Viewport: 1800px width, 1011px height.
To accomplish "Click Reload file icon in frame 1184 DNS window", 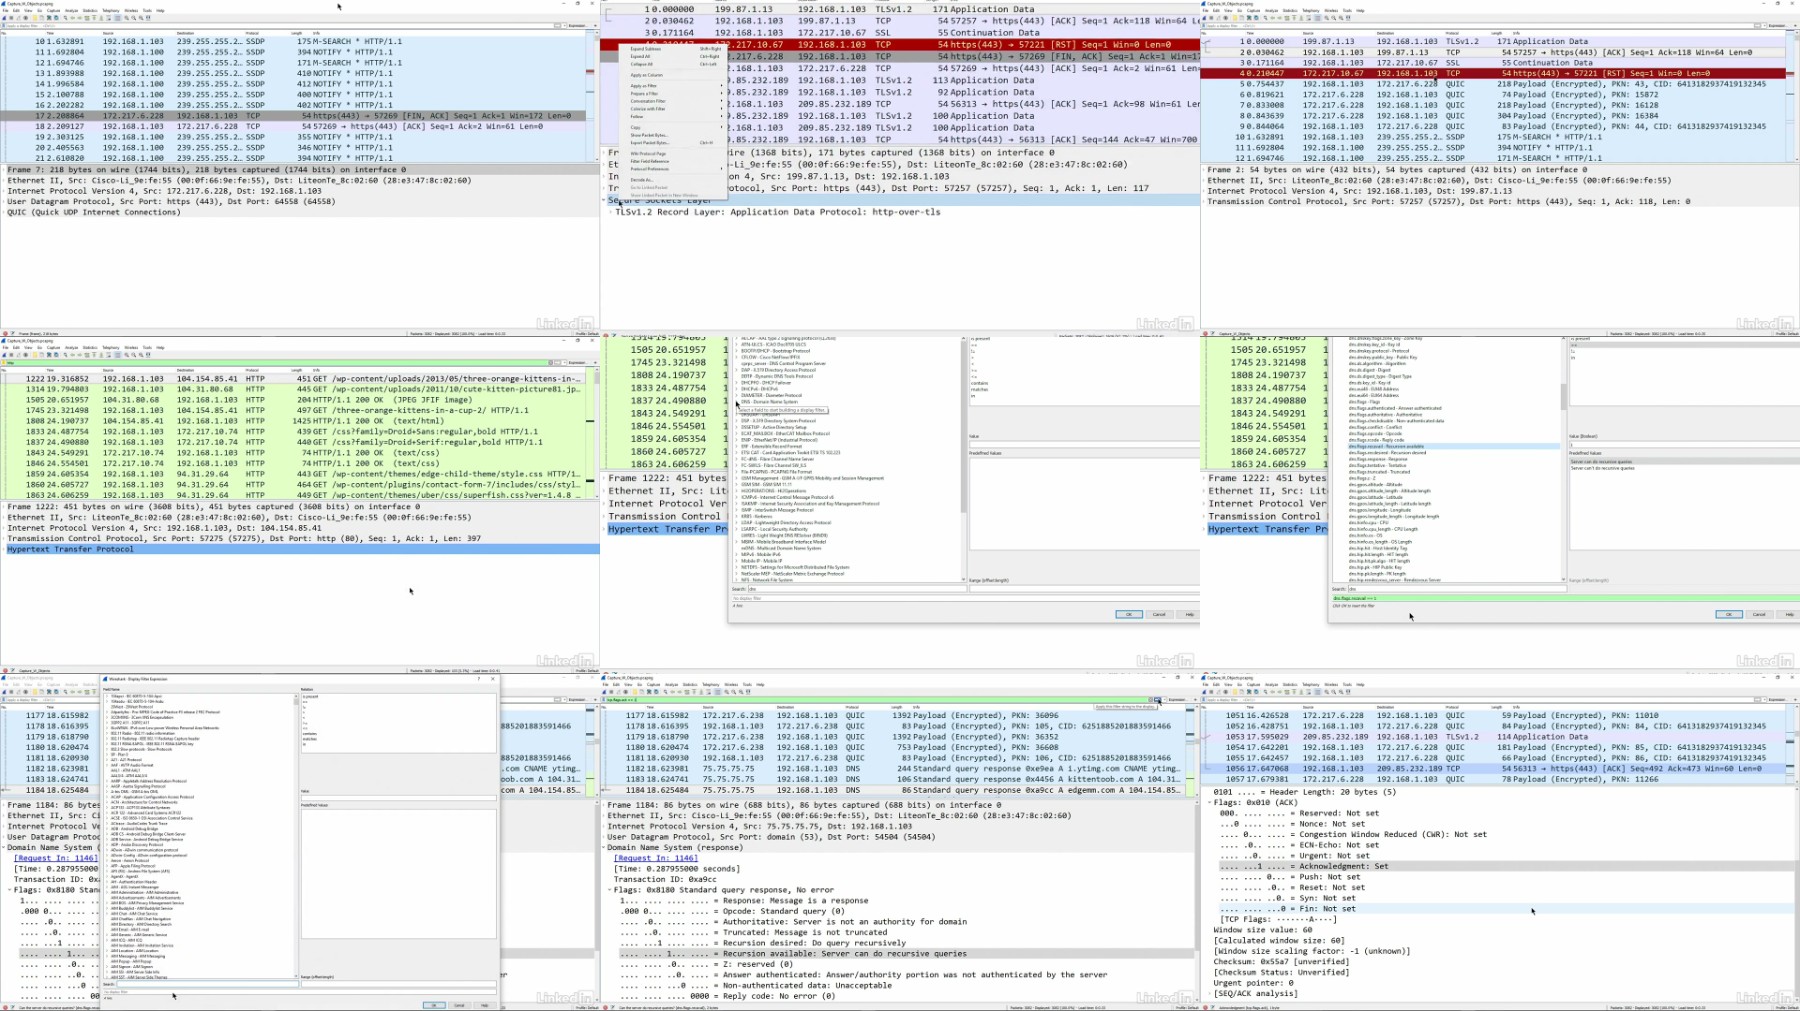I will point(656,692).
